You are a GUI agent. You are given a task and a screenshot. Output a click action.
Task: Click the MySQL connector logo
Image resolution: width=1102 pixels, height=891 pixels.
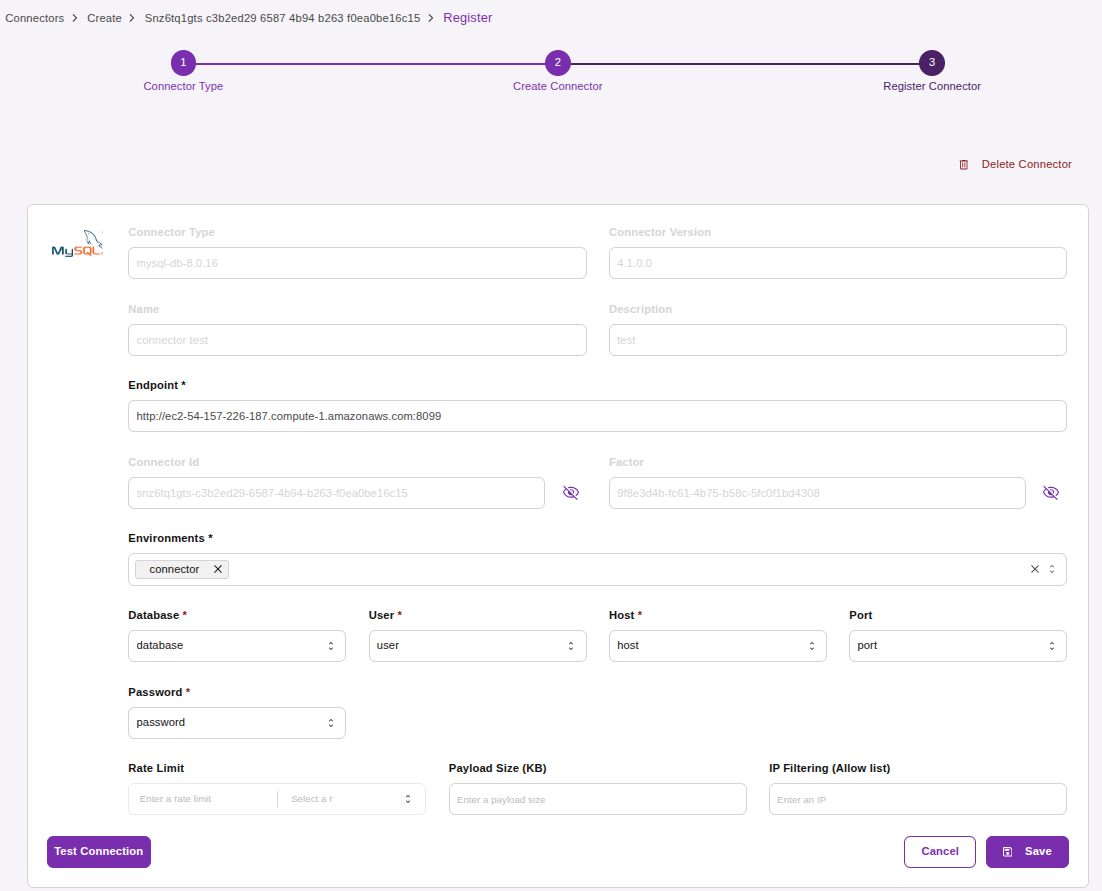click(77, 243)
